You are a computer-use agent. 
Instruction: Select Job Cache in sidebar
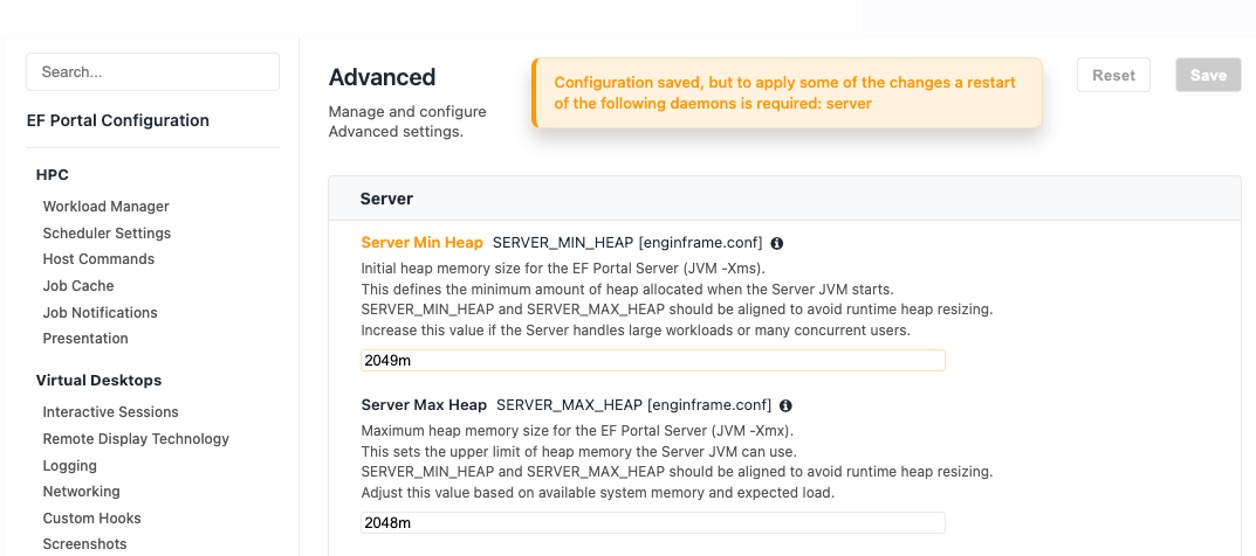tap(78, 286)
